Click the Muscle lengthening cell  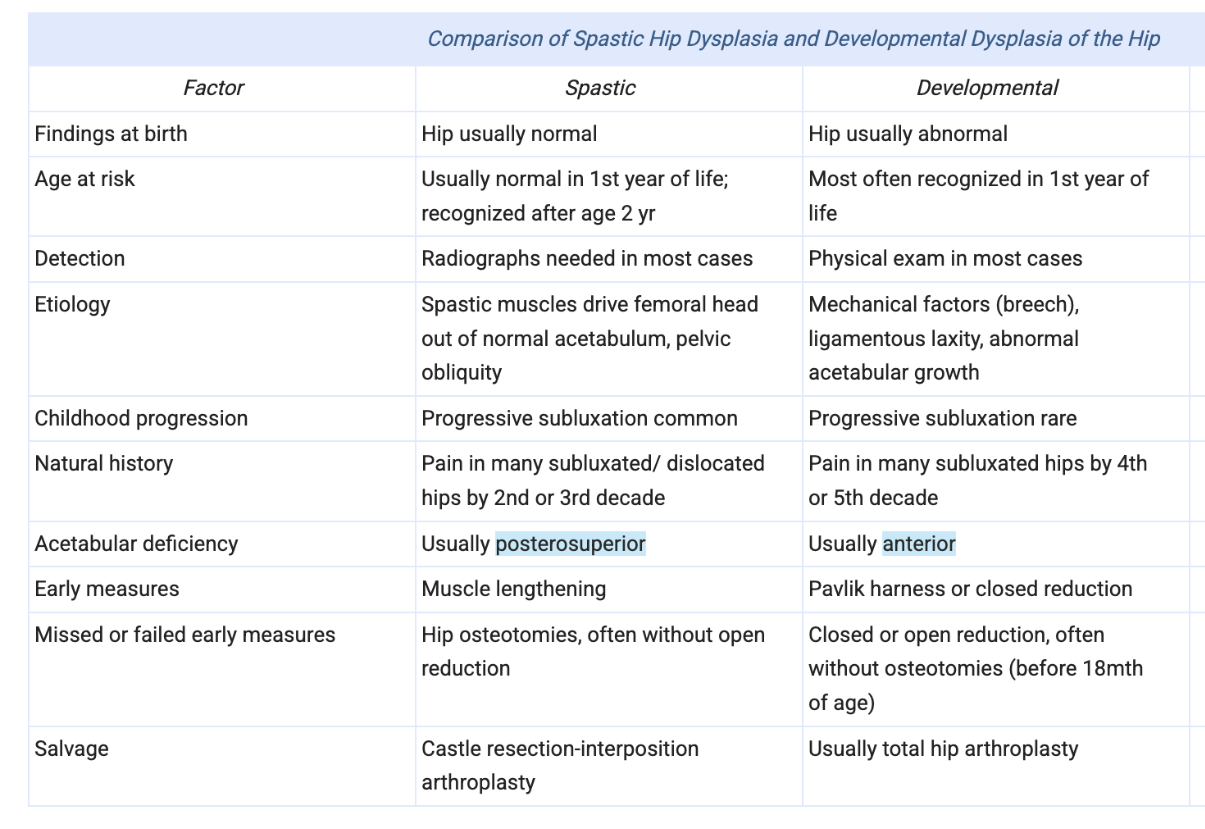[x=514, y=589]
